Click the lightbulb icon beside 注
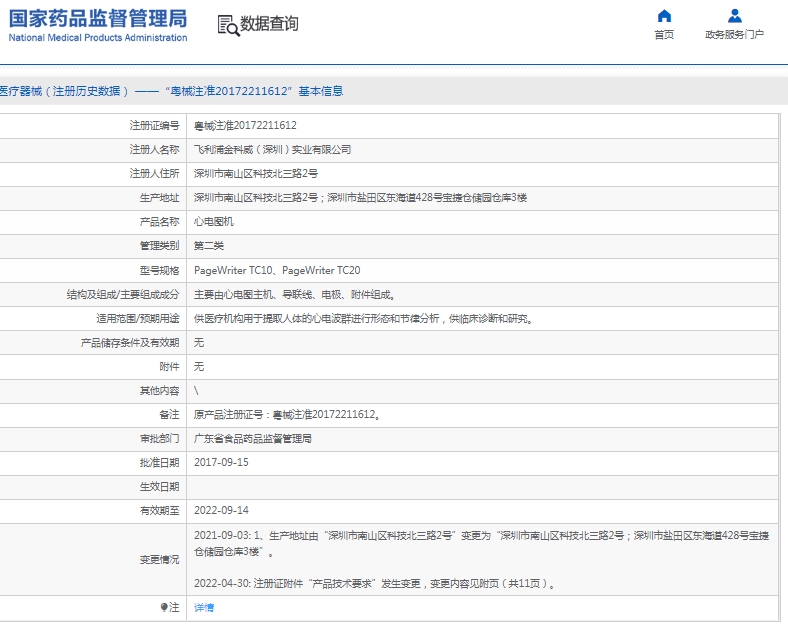788x630 pixels. tap(164, 607)
